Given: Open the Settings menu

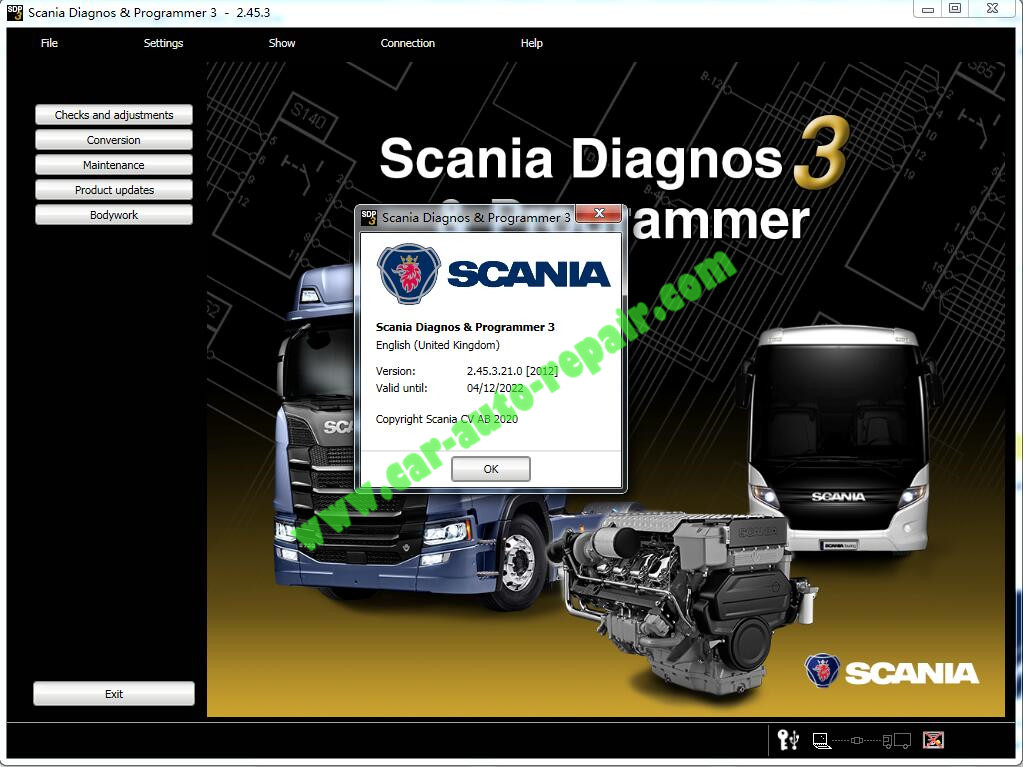Looking at the screenshot, I should pos(163,43).
